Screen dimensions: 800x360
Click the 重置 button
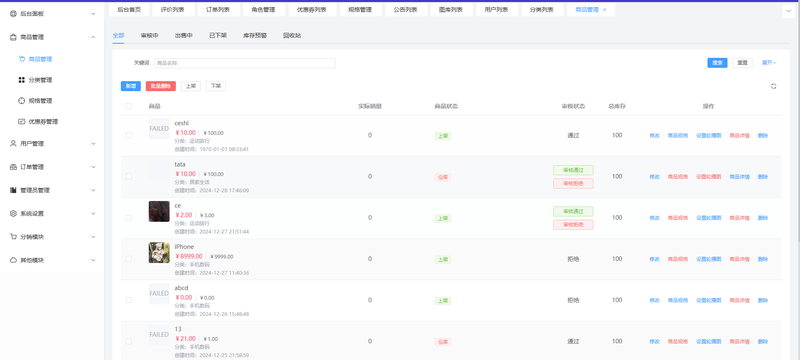pos(742,63)
